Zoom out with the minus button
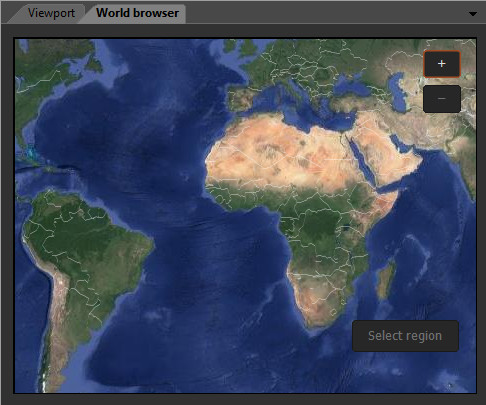The height and width of the screenshot is (405, 486). pos(442,99)
